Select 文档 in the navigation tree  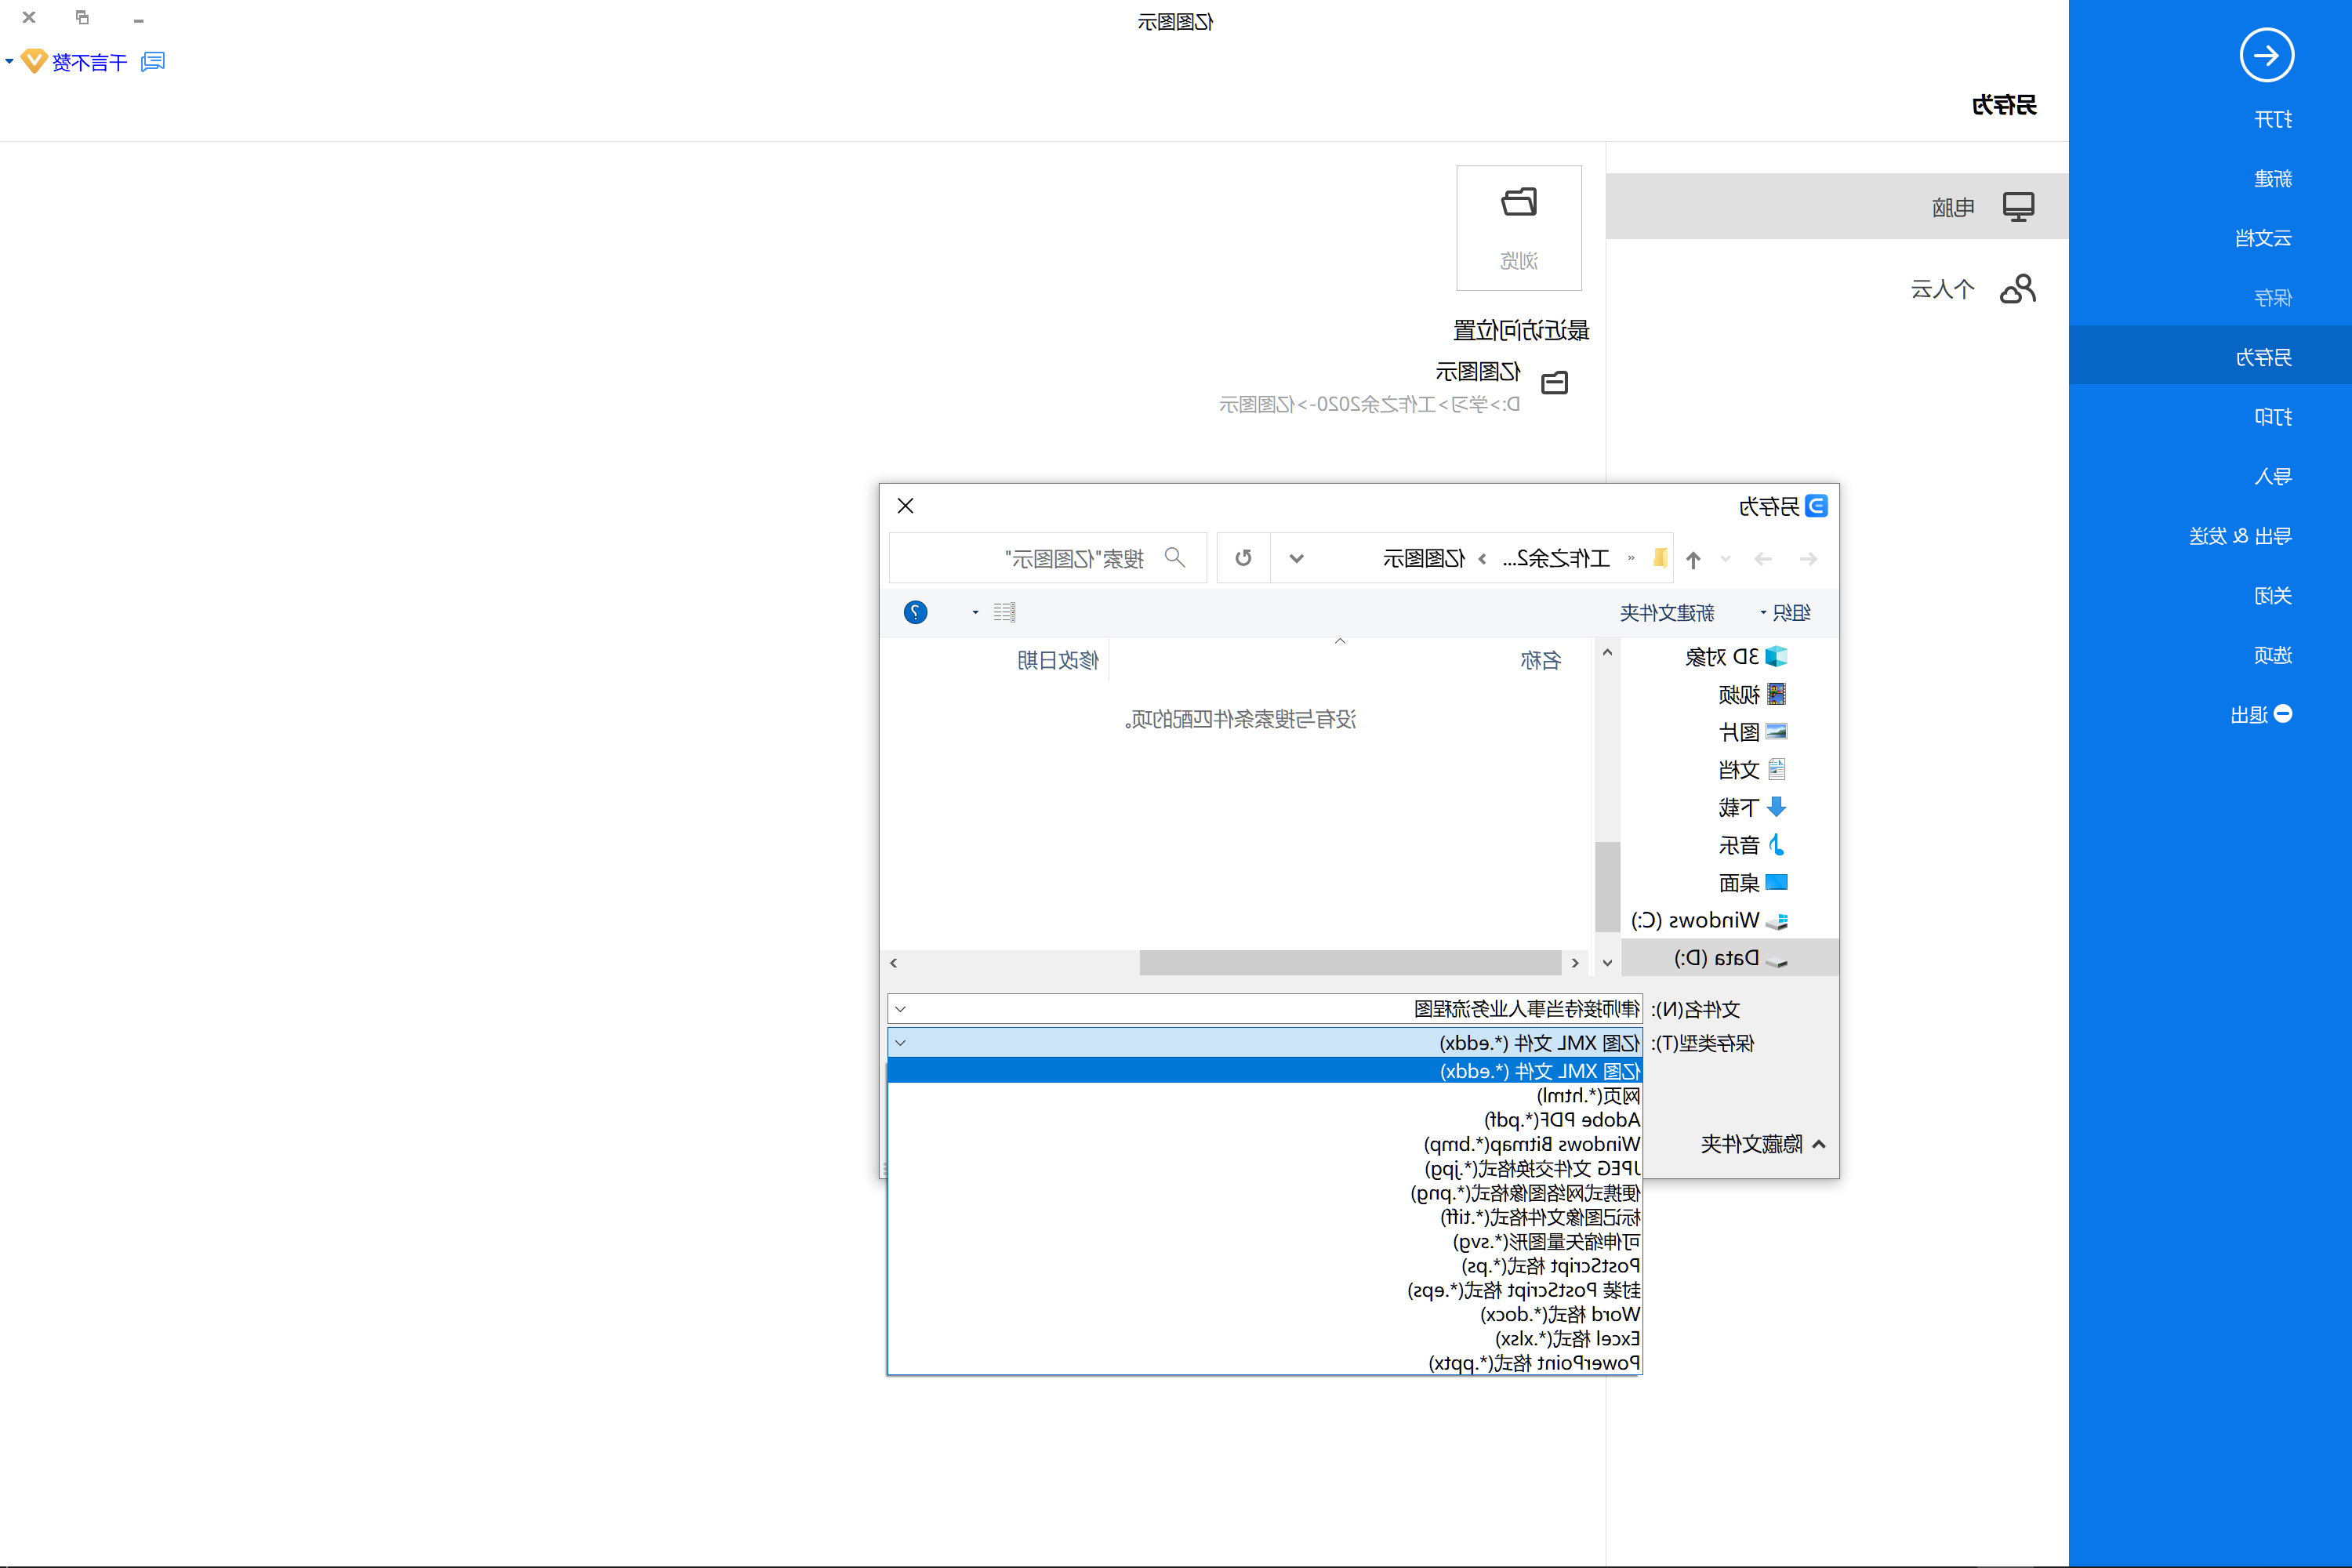pos(1752,769)
